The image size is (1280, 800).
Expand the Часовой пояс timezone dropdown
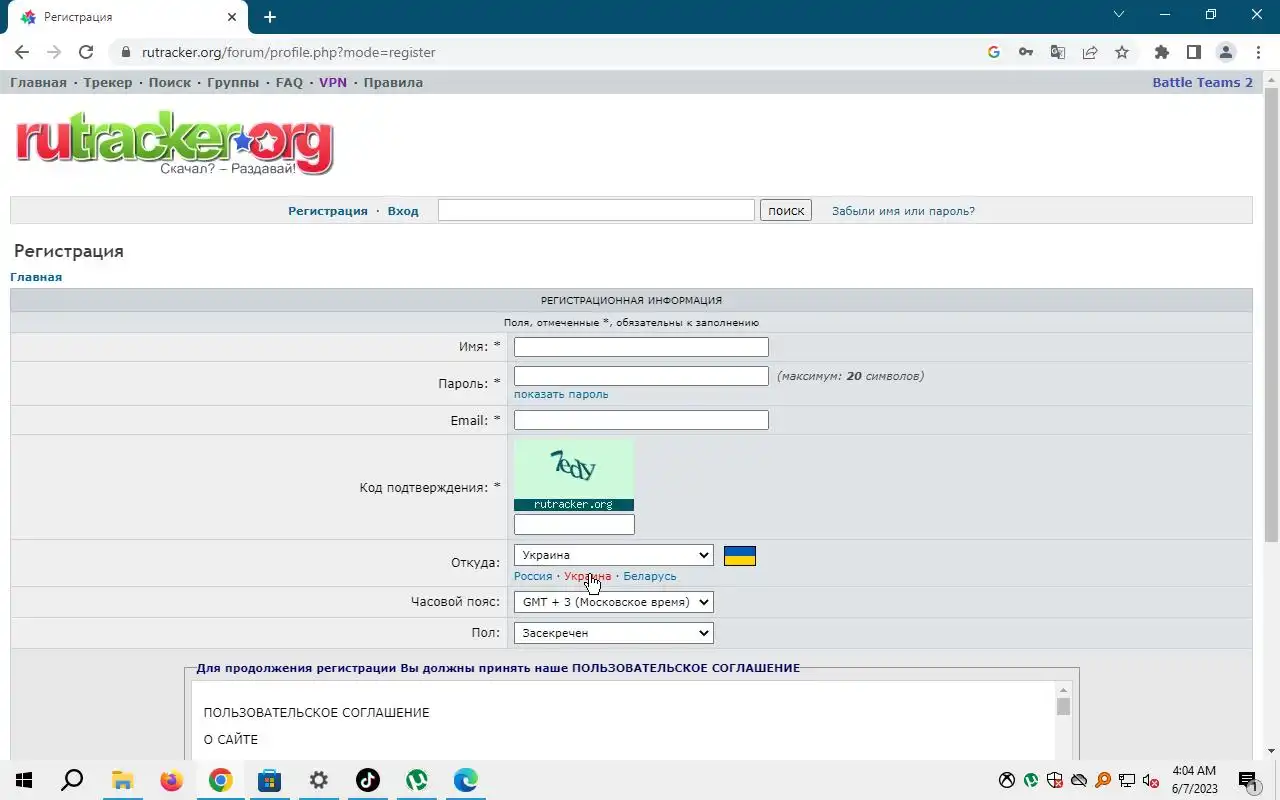(613, 602)
